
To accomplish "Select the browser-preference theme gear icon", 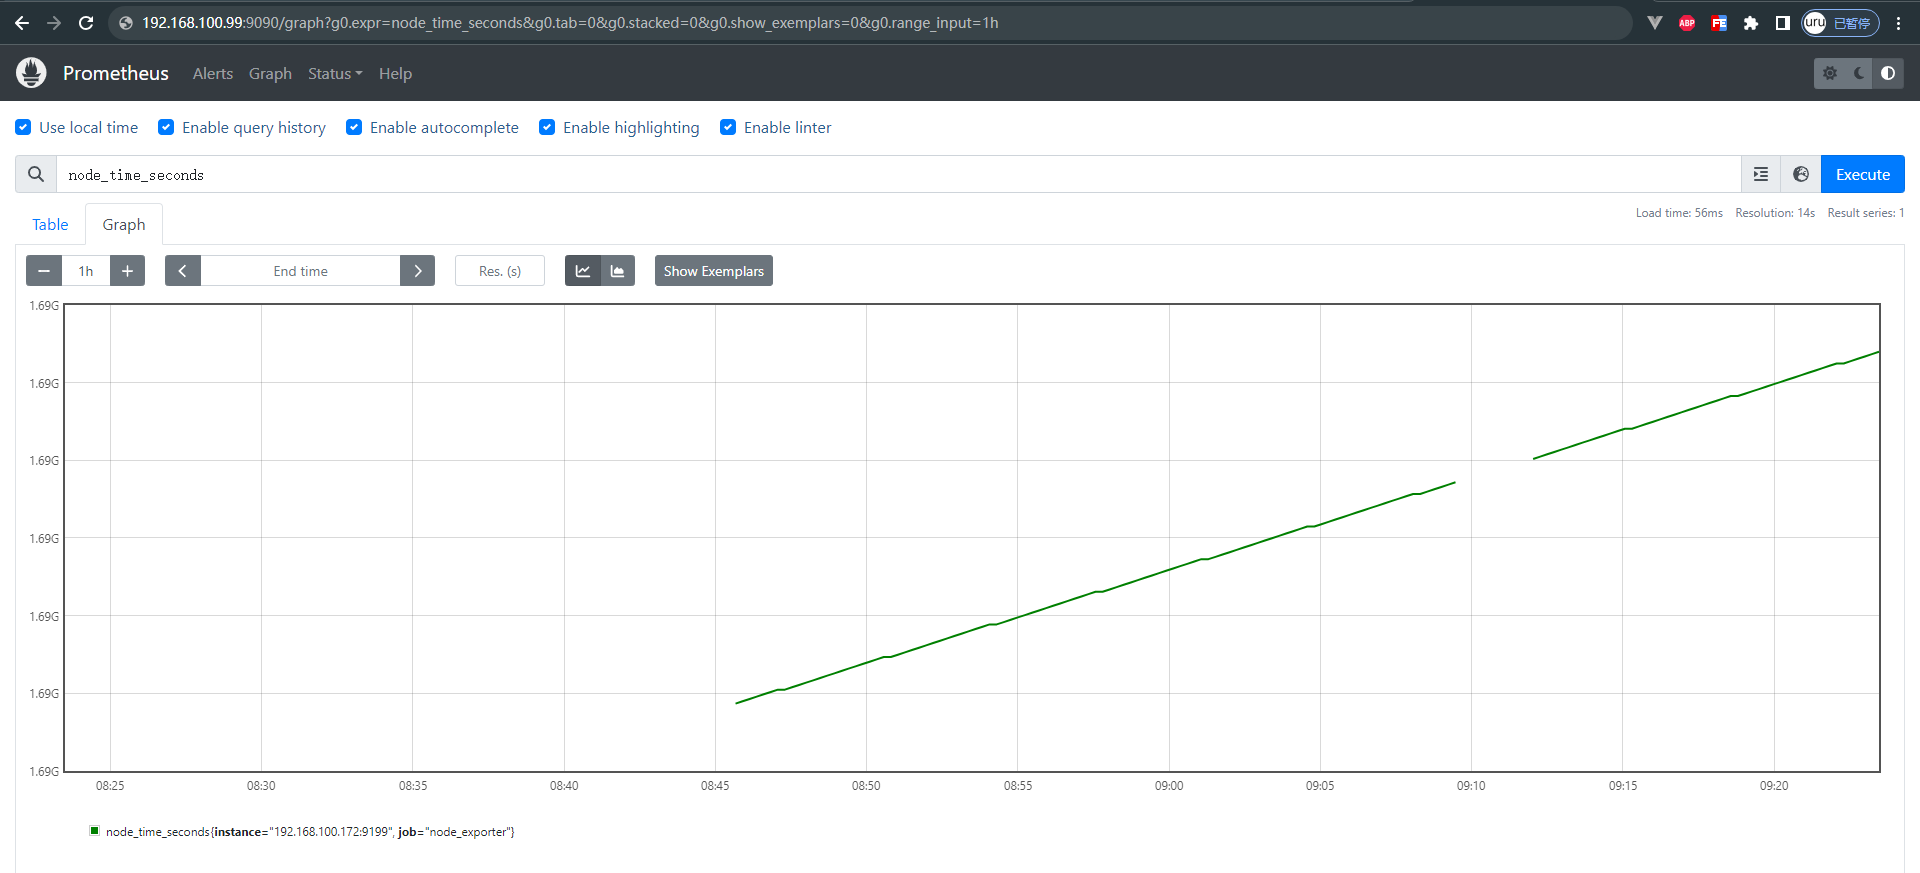I will tap(1830, 73).
